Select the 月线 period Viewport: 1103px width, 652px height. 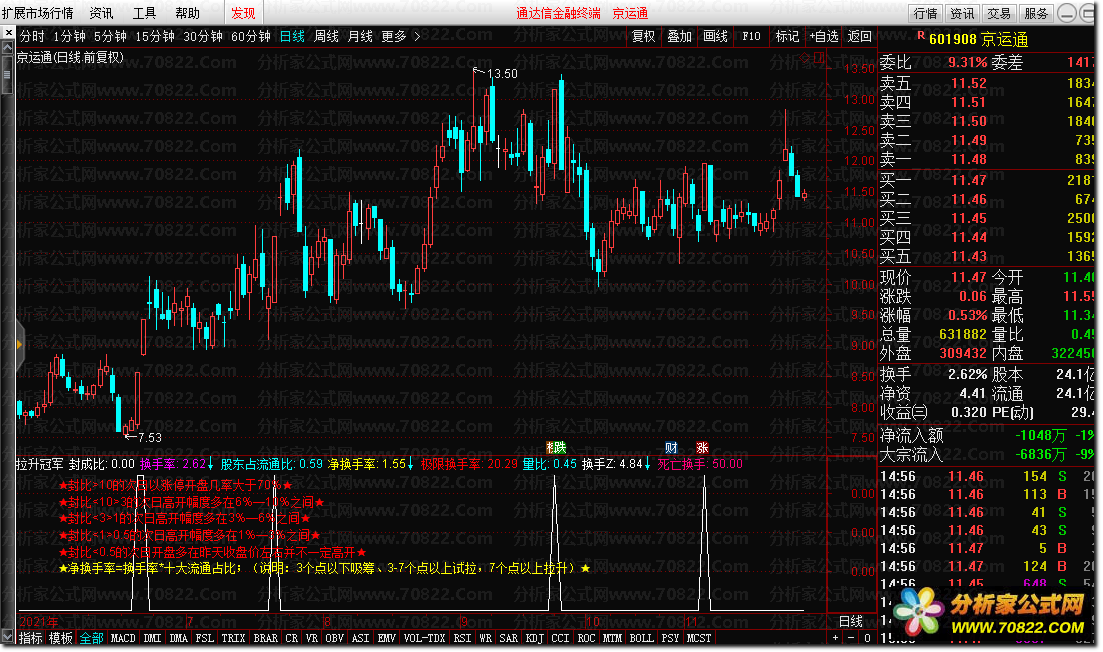click(x=360, y=36)
